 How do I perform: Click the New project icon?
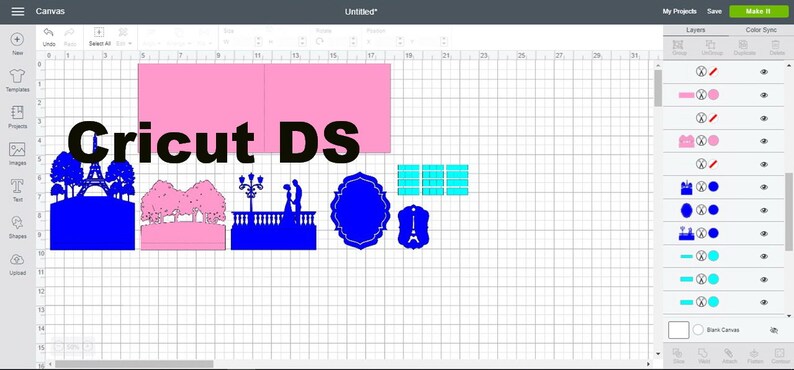[x=17, y=39]
